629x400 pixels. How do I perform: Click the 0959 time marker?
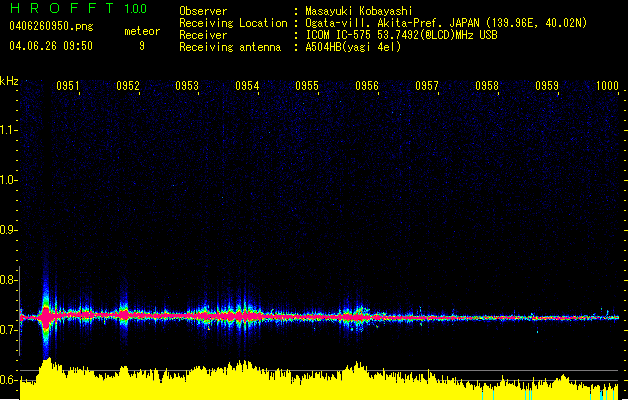tap(547, 85)
